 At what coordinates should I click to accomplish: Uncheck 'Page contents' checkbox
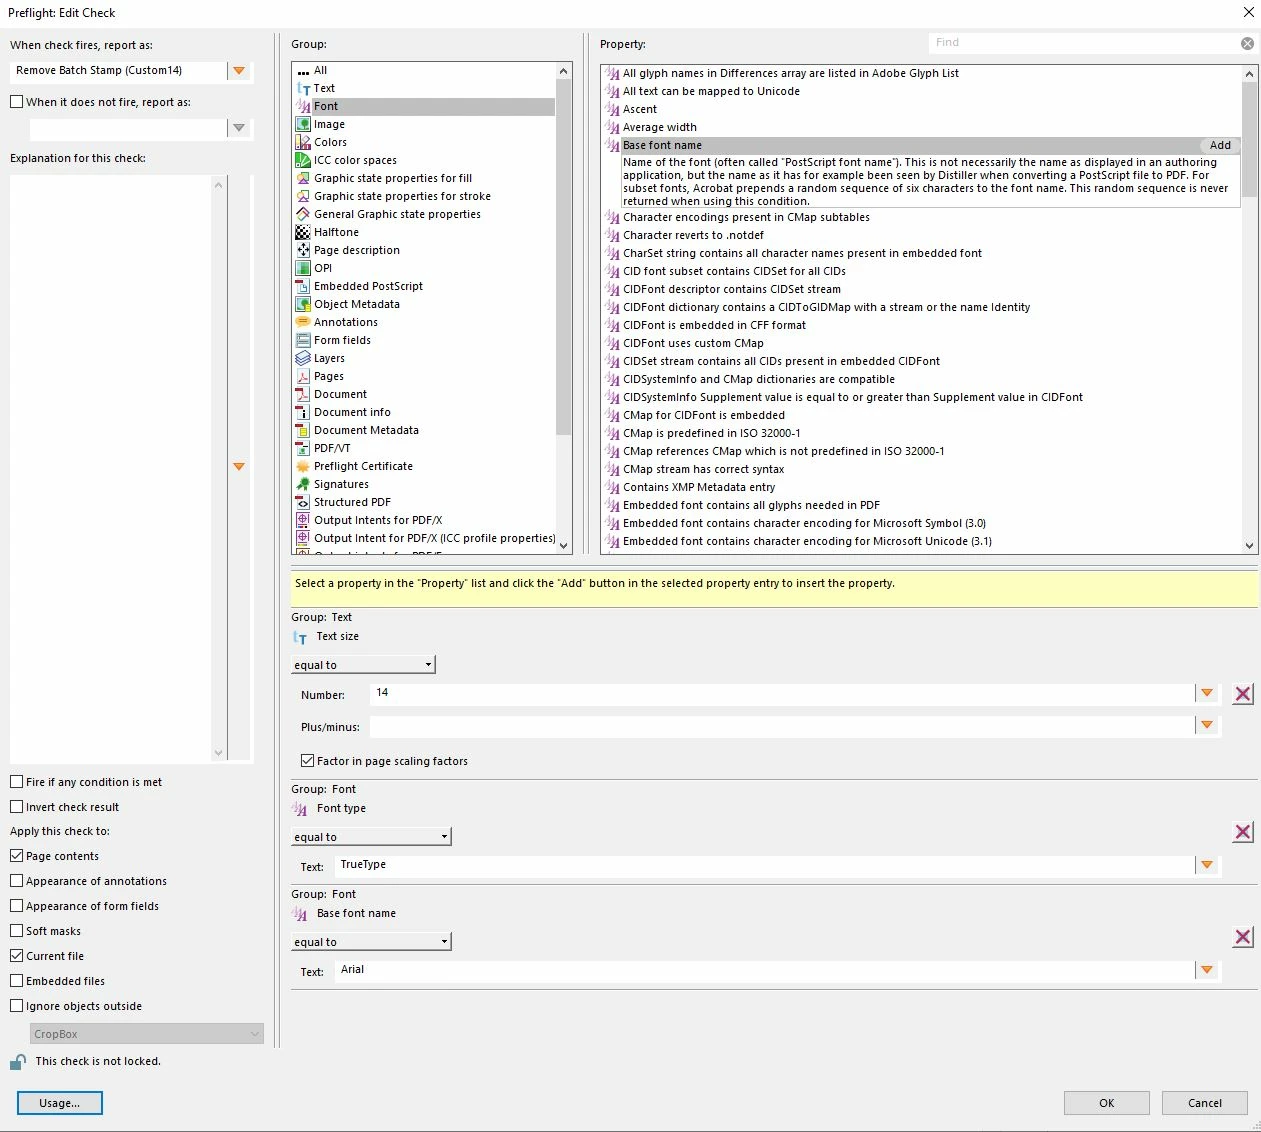17,856
